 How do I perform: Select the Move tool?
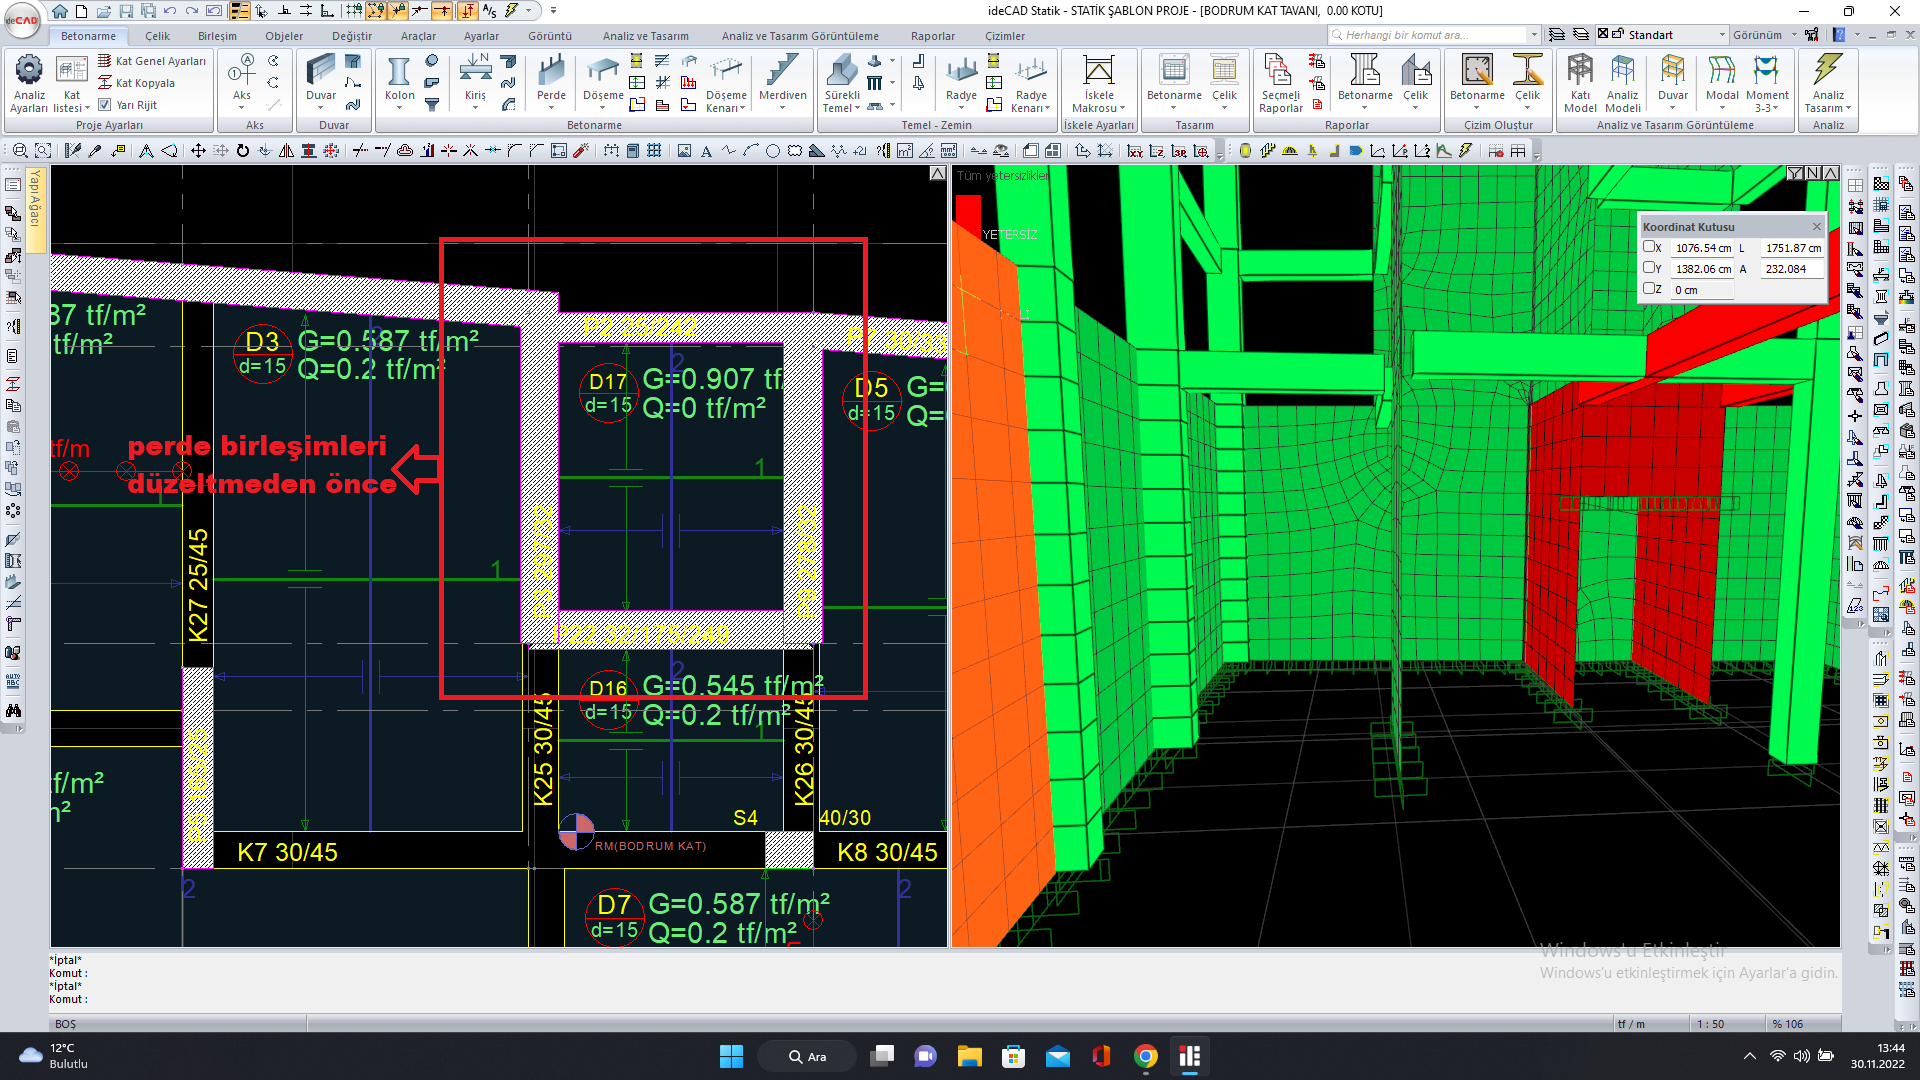click(x=198, y=151)
